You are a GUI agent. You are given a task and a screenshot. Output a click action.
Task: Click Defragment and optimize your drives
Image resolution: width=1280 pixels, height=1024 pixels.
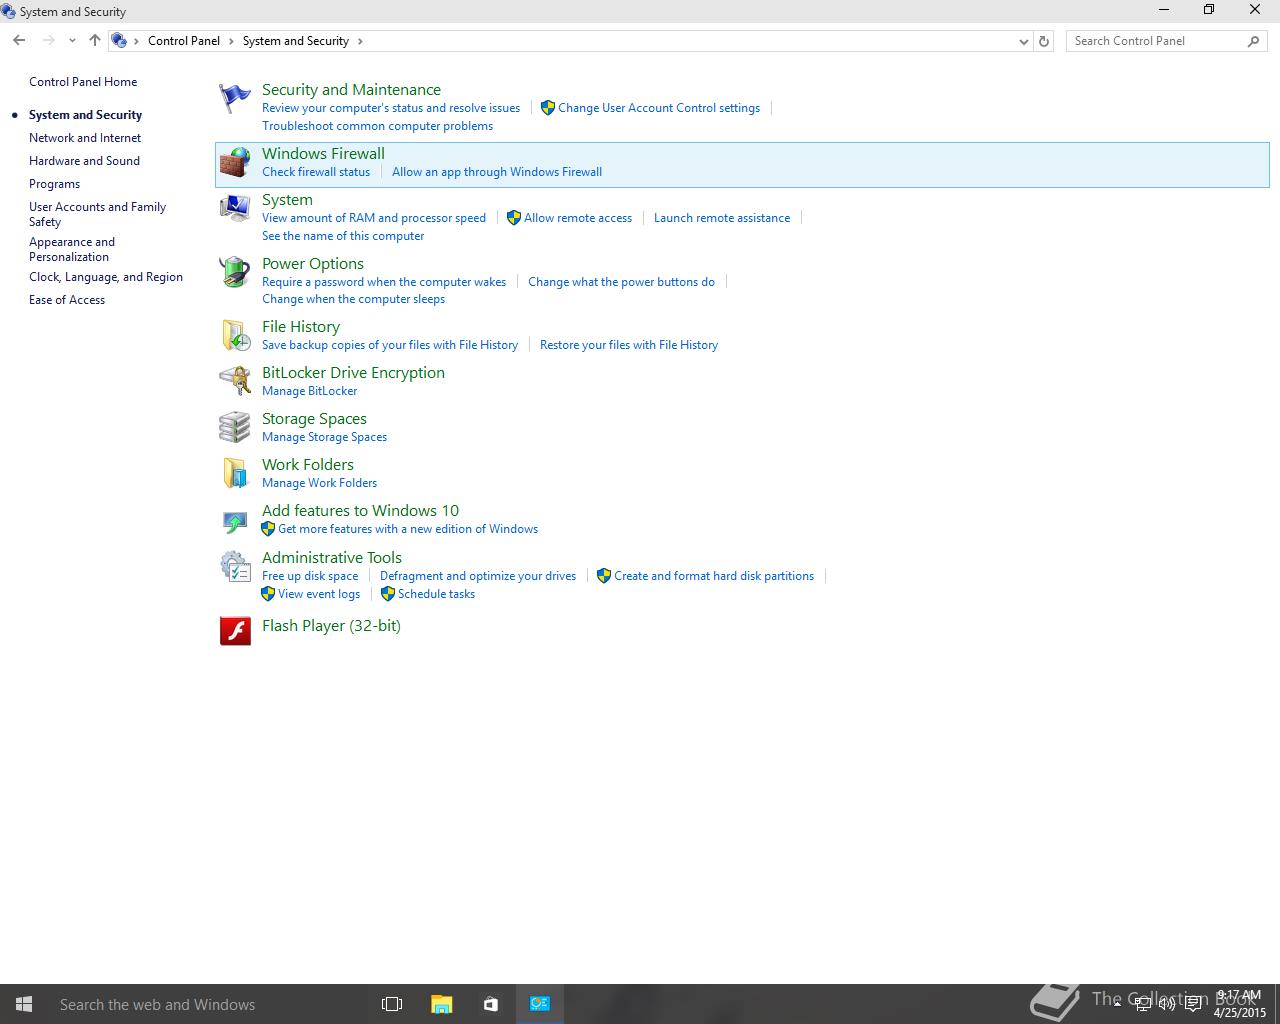pyautogui.click(x=478, y=576)
